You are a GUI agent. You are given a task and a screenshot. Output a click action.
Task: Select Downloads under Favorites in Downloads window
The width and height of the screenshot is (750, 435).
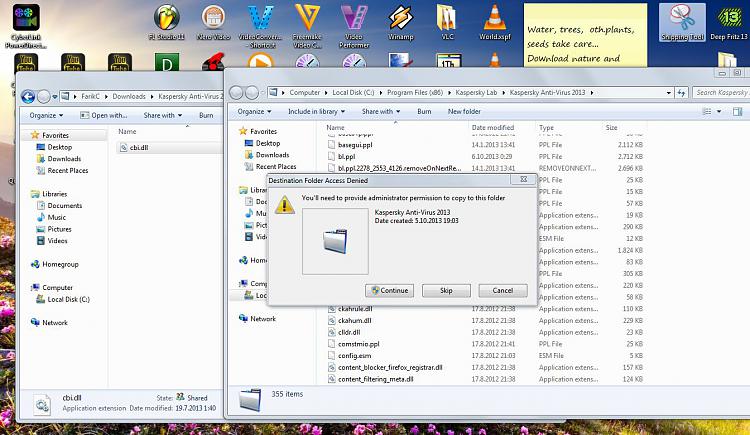coord(64,158)
